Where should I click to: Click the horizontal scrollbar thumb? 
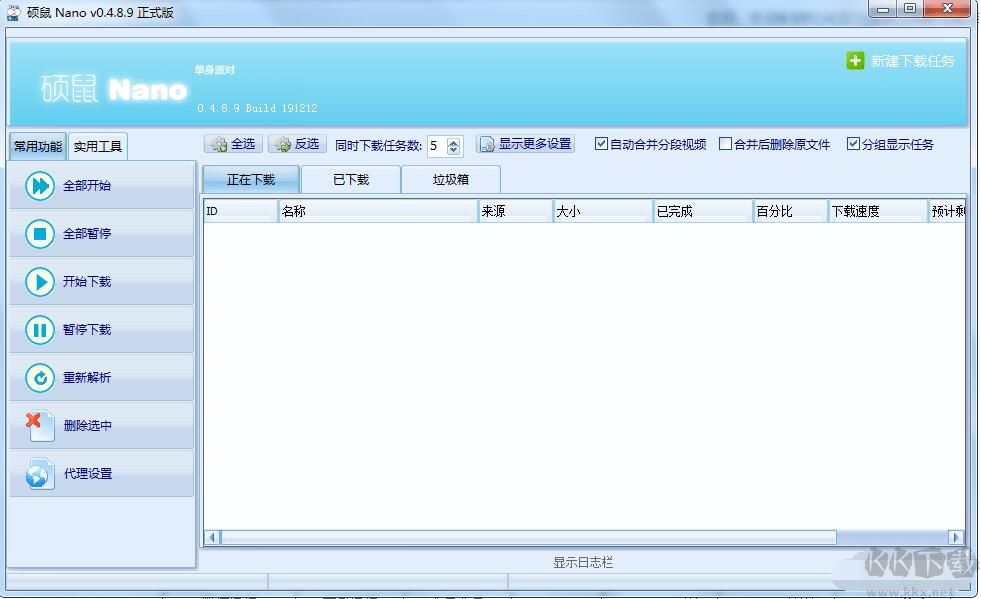pyautogui.click(x=529, y=537)
